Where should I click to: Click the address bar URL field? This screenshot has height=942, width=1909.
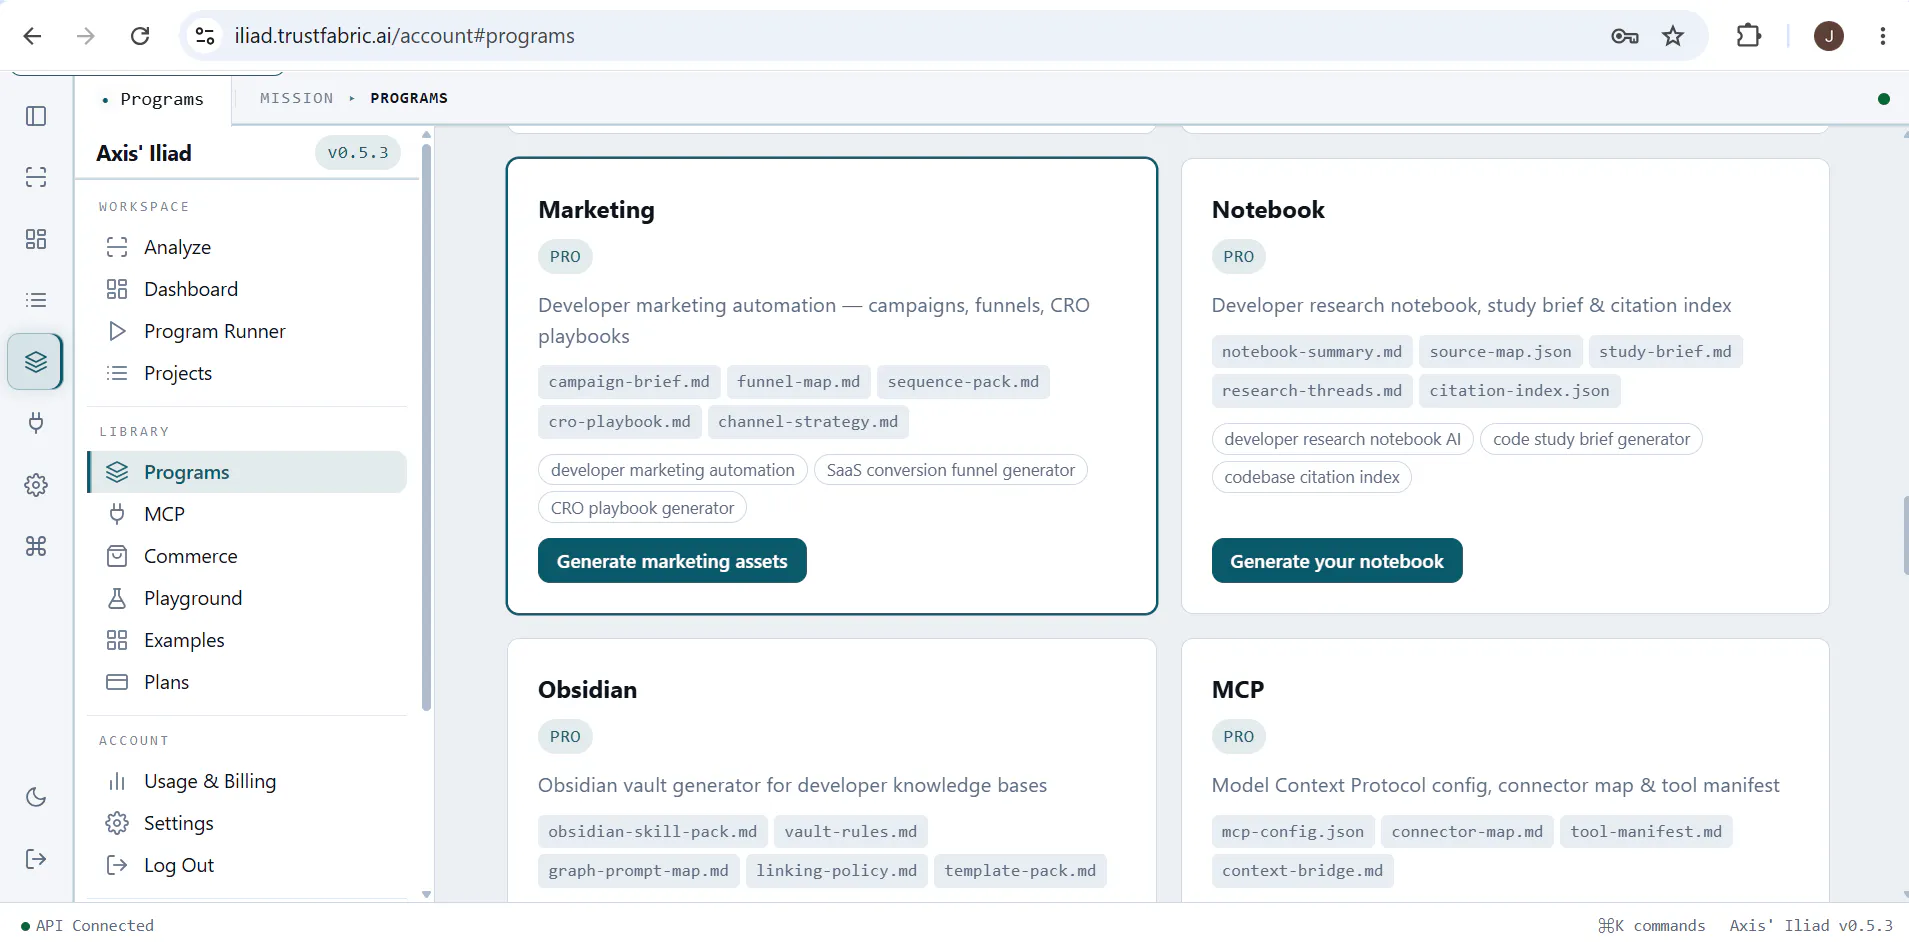900,36
